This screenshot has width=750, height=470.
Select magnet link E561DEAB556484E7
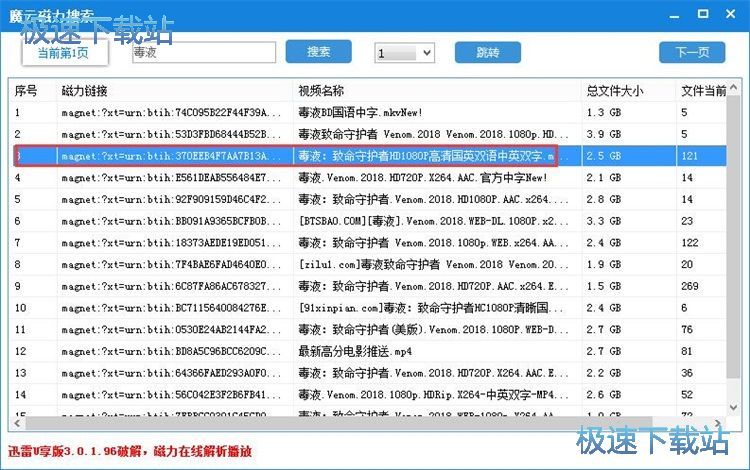[171, 178]
